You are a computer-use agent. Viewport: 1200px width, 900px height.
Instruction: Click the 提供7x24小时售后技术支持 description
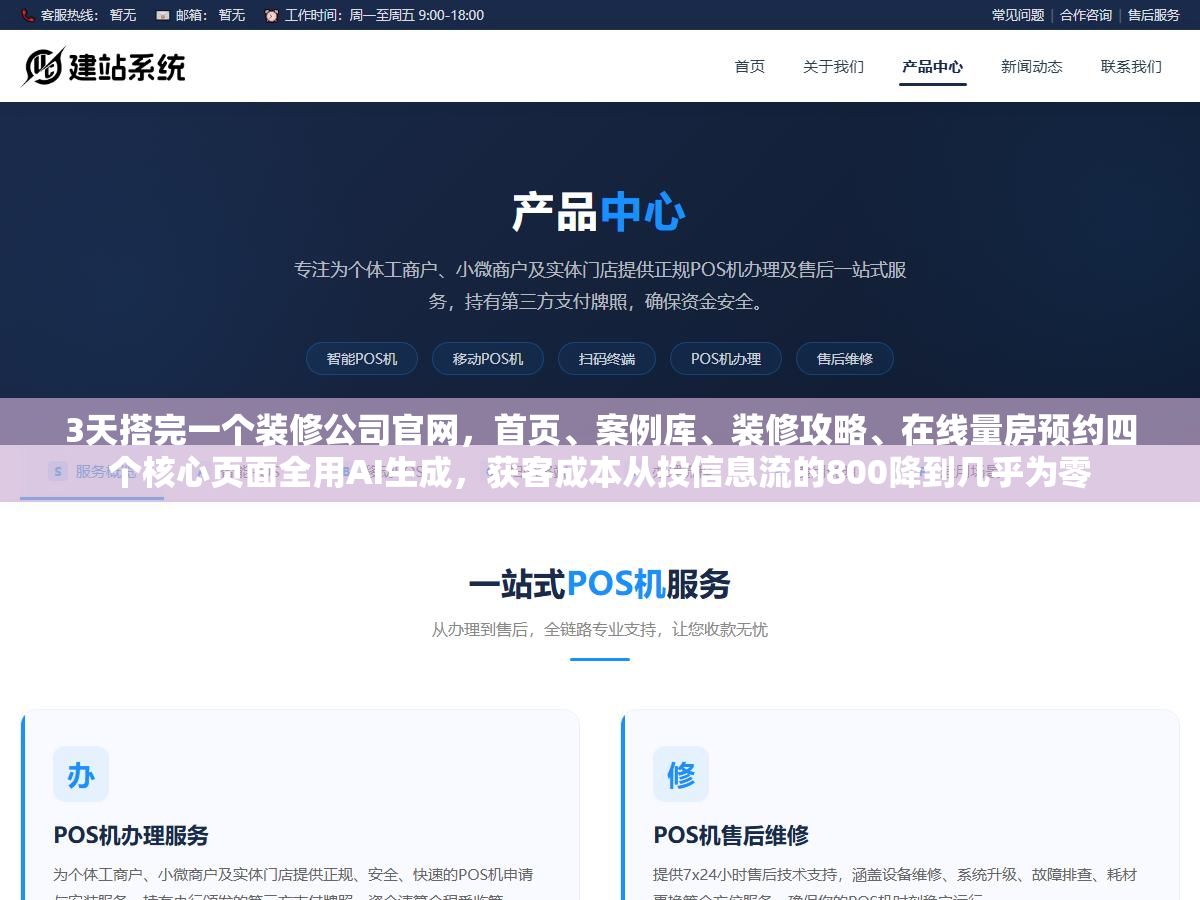(895, 885)
